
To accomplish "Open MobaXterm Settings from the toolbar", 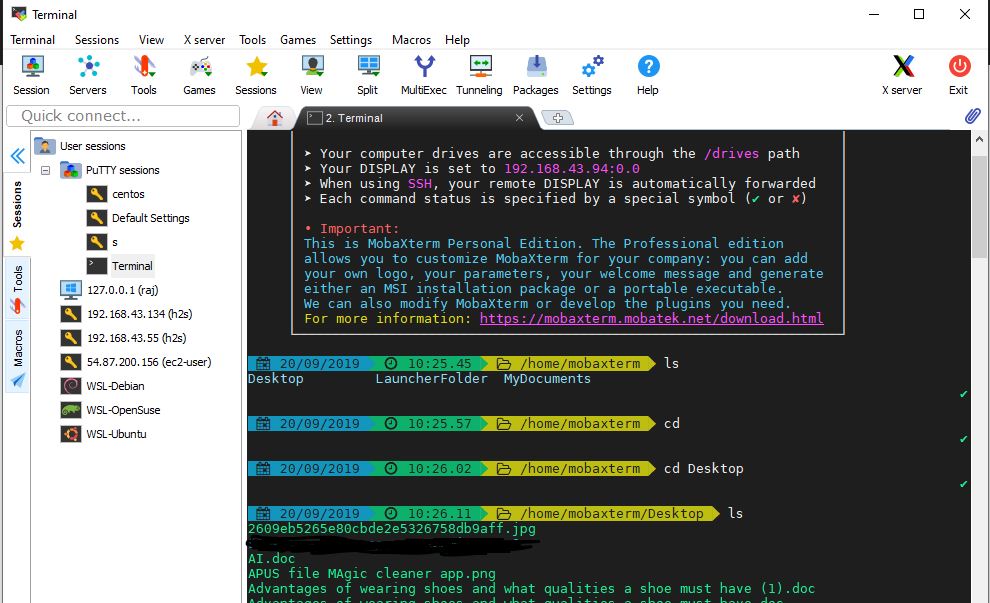I will coord(591,75).
